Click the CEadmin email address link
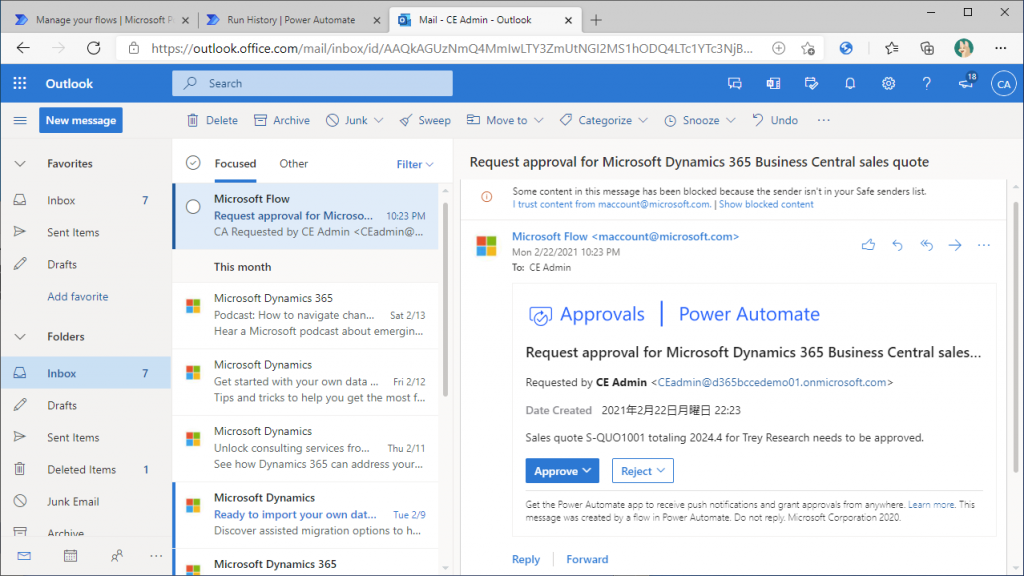 (772, 382)
